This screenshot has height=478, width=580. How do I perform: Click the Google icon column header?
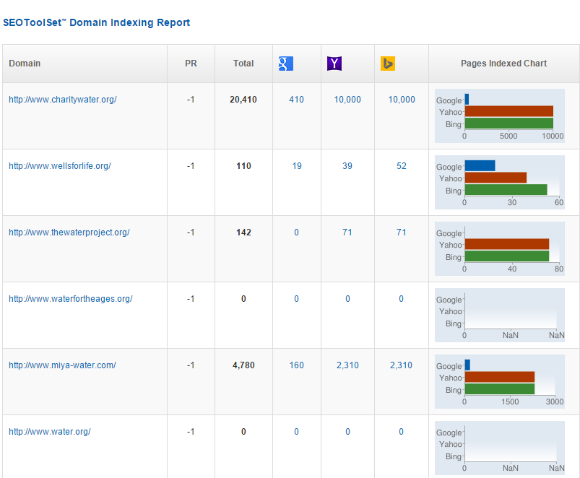coord(286,64)
